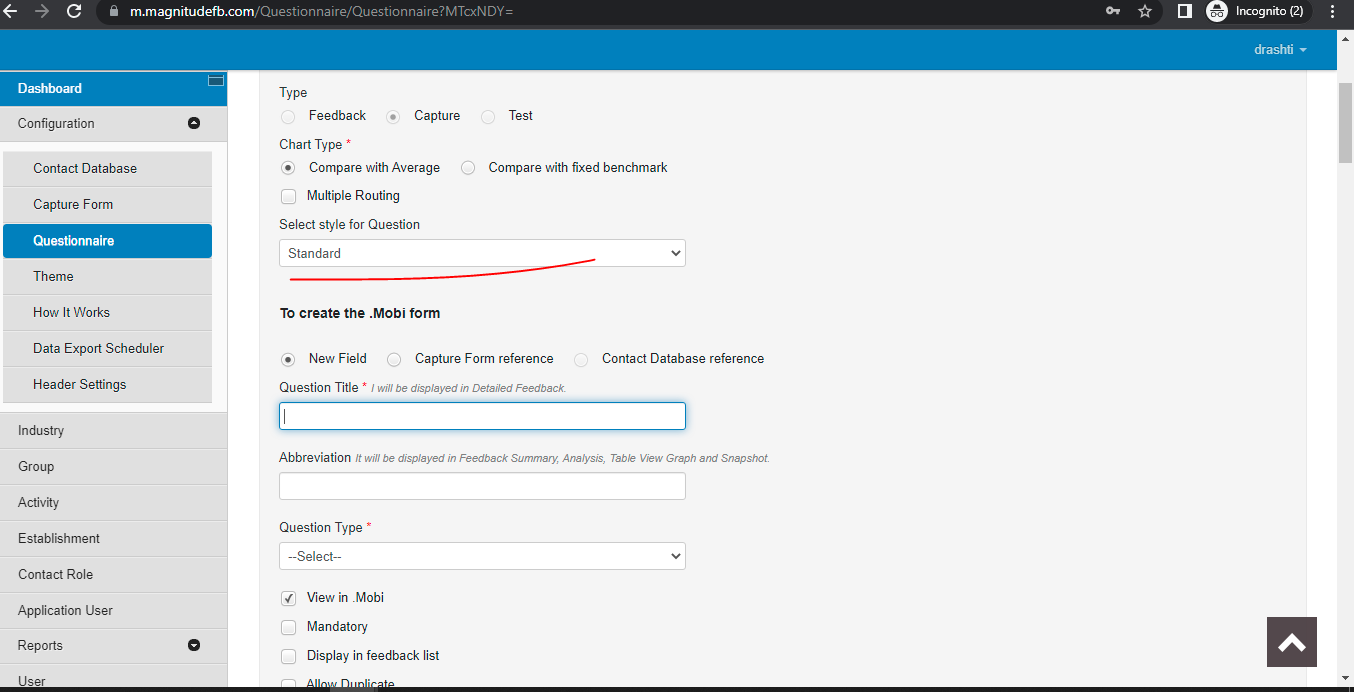Image resolution: width=1354 pixels, height=692 pixels.
Task: Open the Select style for Question dropdown
Action: (482, 254)
